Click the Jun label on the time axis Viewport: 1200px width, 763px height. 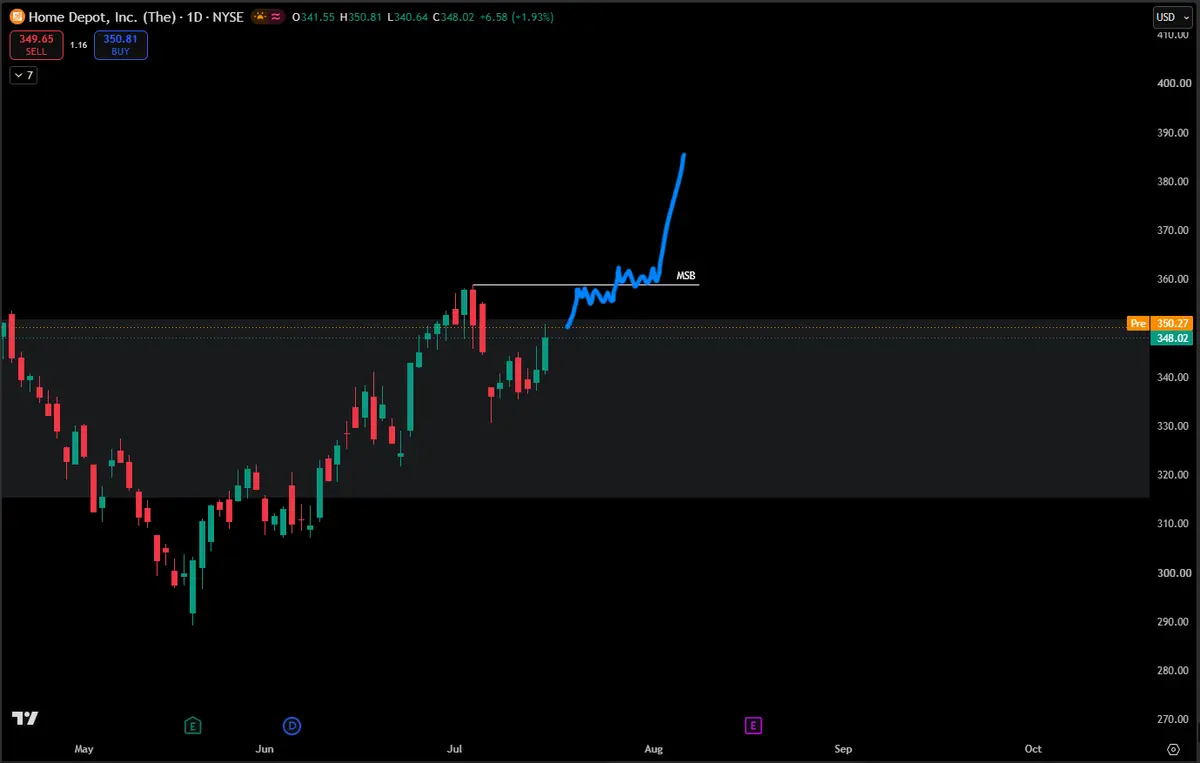(265, 749)
